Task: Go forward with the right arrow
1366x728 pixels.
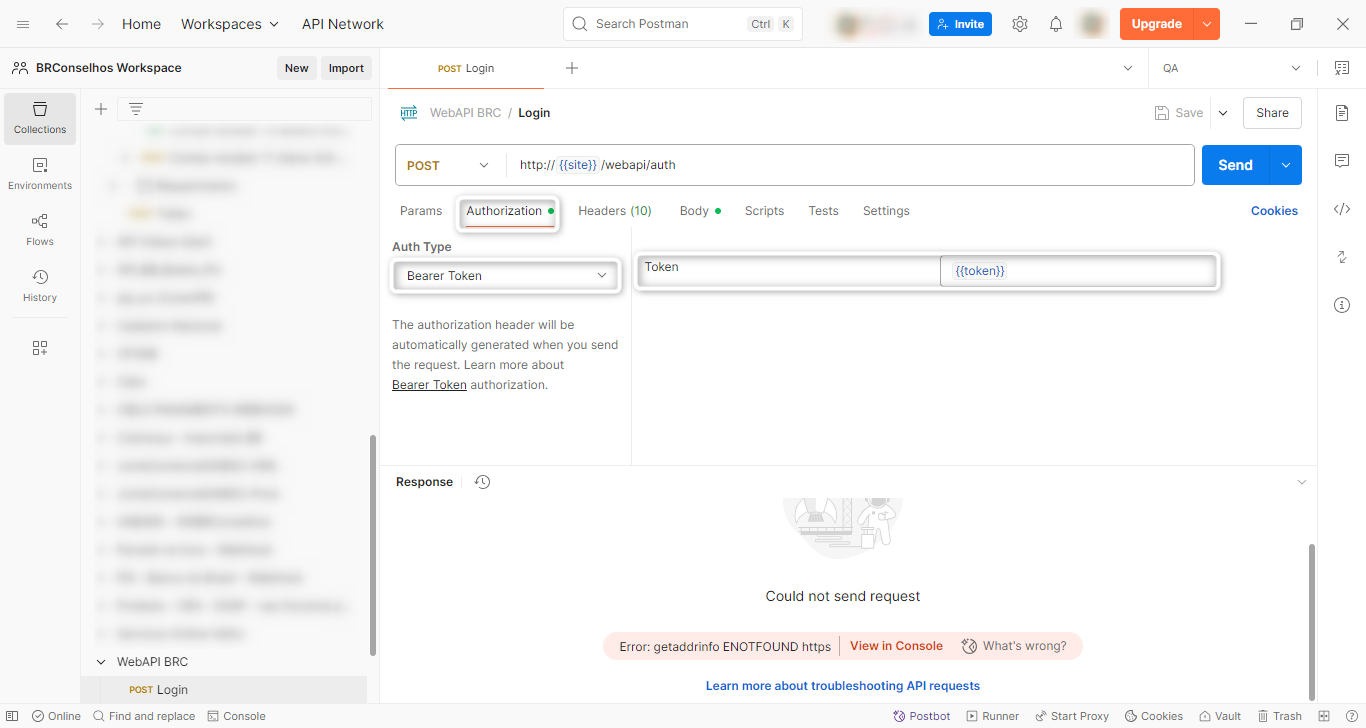Action: tap(98, 24)
